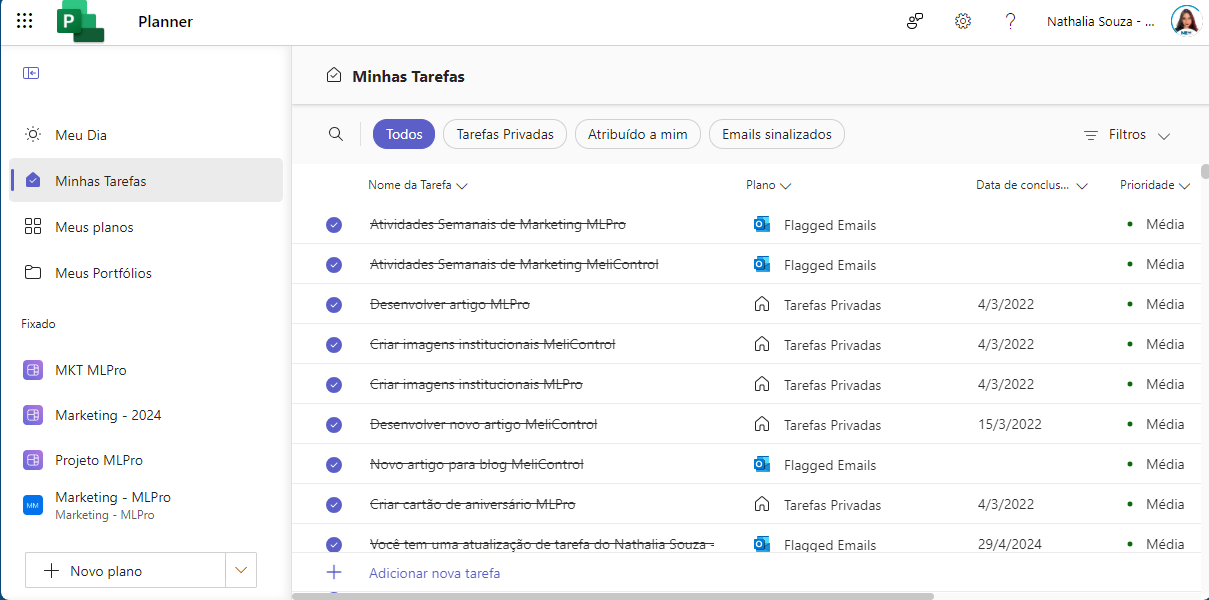The width and height of the screenshot is (1209, 600).
Task: Click the Planner logo icon
Action: pos(80,22)
